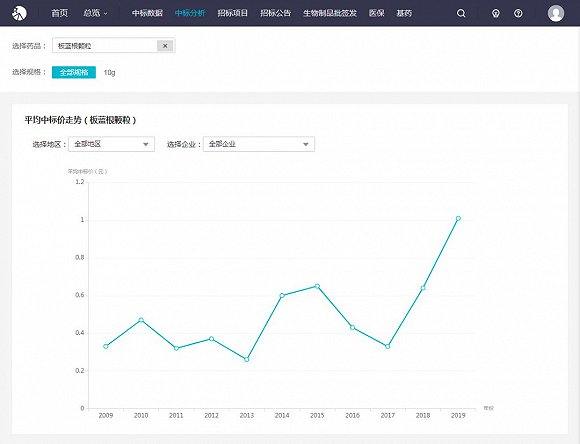Go to the 首页 menu item
Screen dimensions: 580x444
pyautogui.click(x=60, y=13)
